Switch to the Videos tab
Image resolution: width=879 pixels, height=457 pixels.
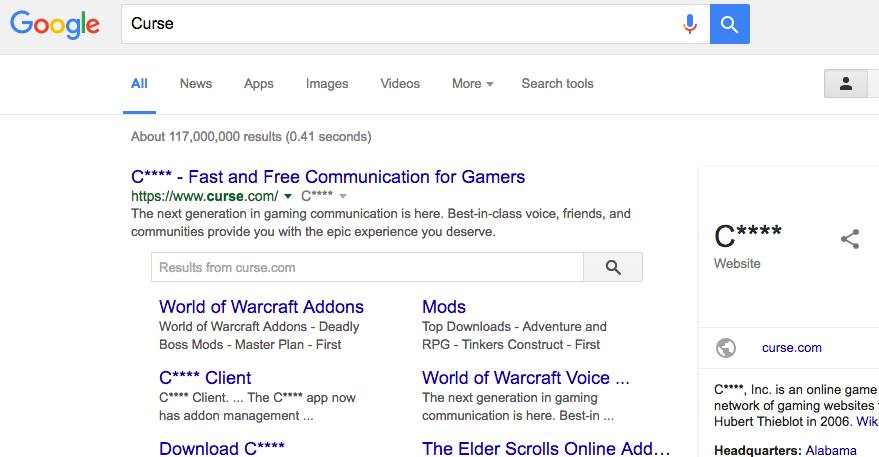coord(400,84)
